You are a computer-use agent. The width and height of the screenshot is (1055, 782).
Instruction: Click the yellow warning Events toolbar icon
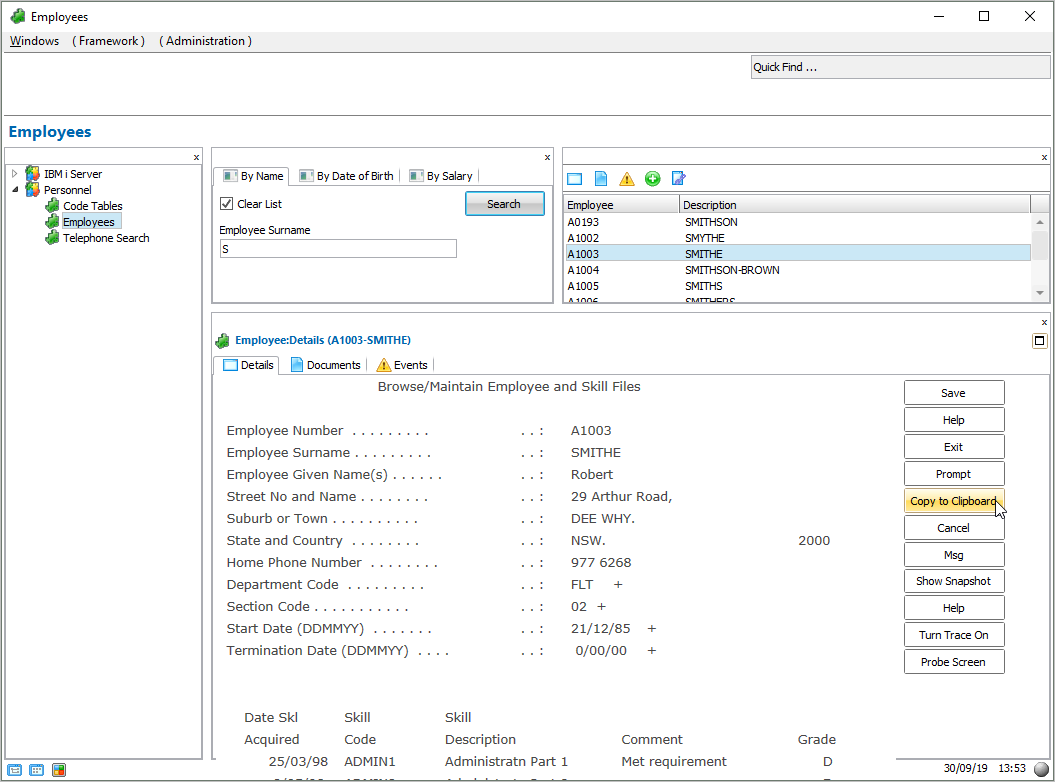627,179
